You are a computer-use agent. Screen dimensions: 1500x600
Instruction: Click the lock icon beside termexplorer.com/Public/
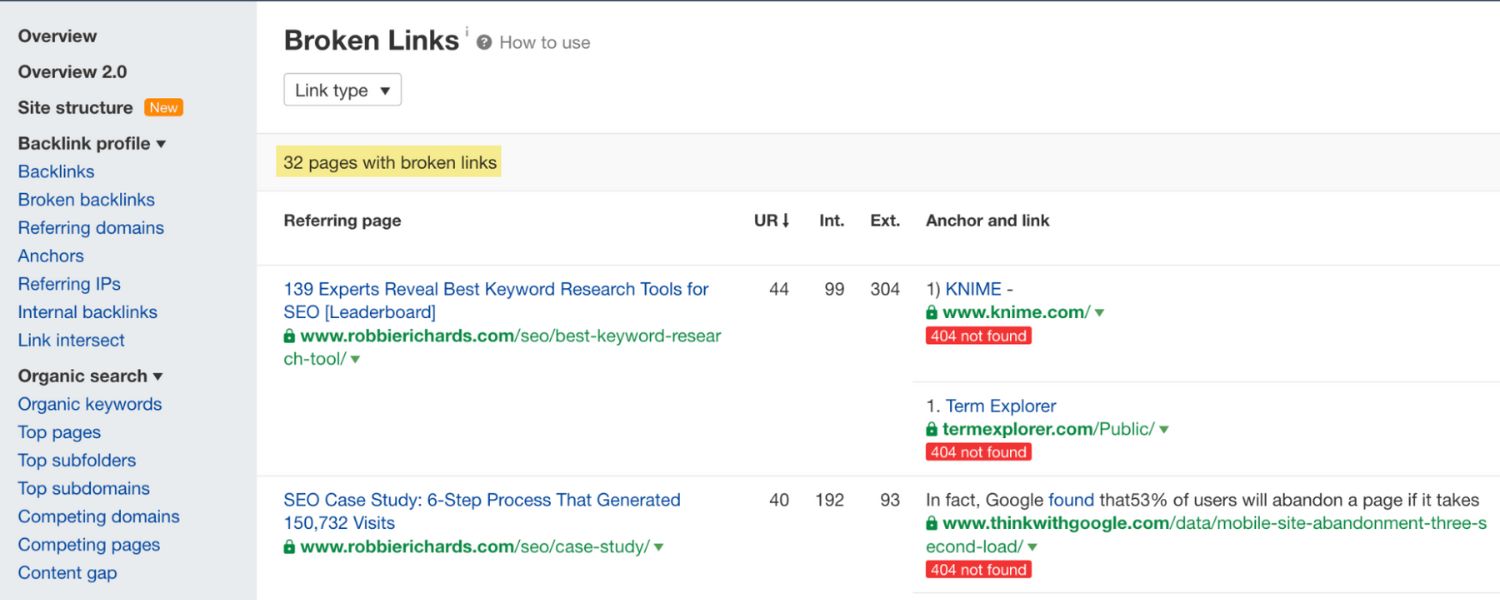[932, 429]
